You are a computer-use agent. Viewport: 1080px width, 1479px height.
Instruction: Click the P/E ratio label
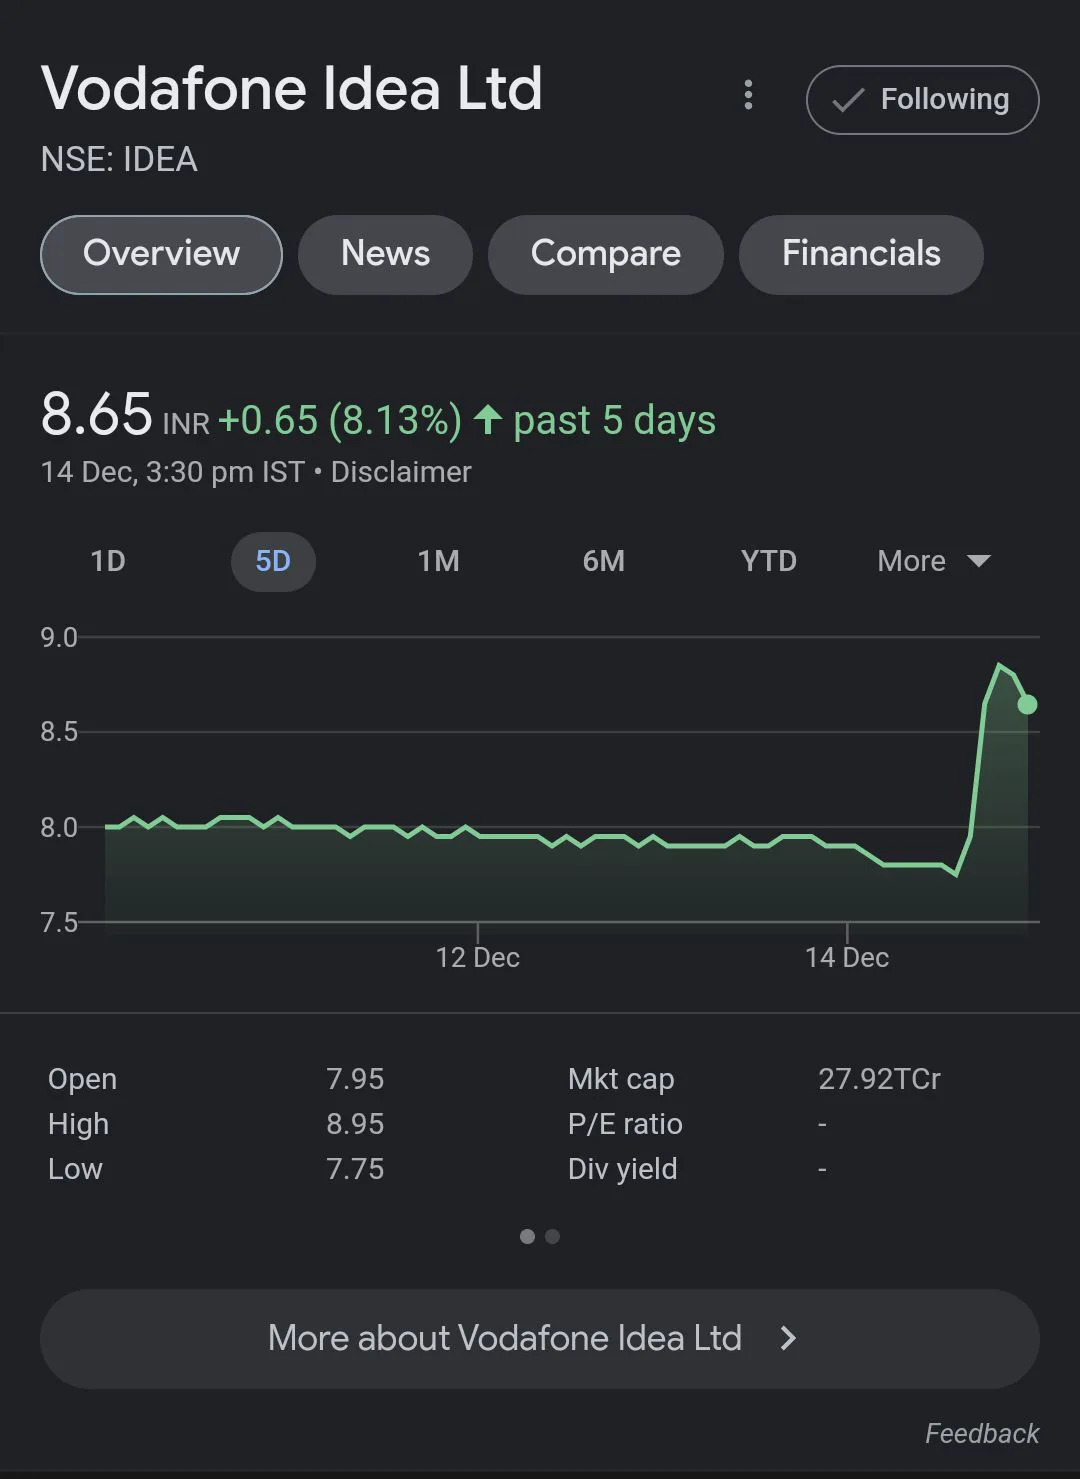coord(625,1124)
